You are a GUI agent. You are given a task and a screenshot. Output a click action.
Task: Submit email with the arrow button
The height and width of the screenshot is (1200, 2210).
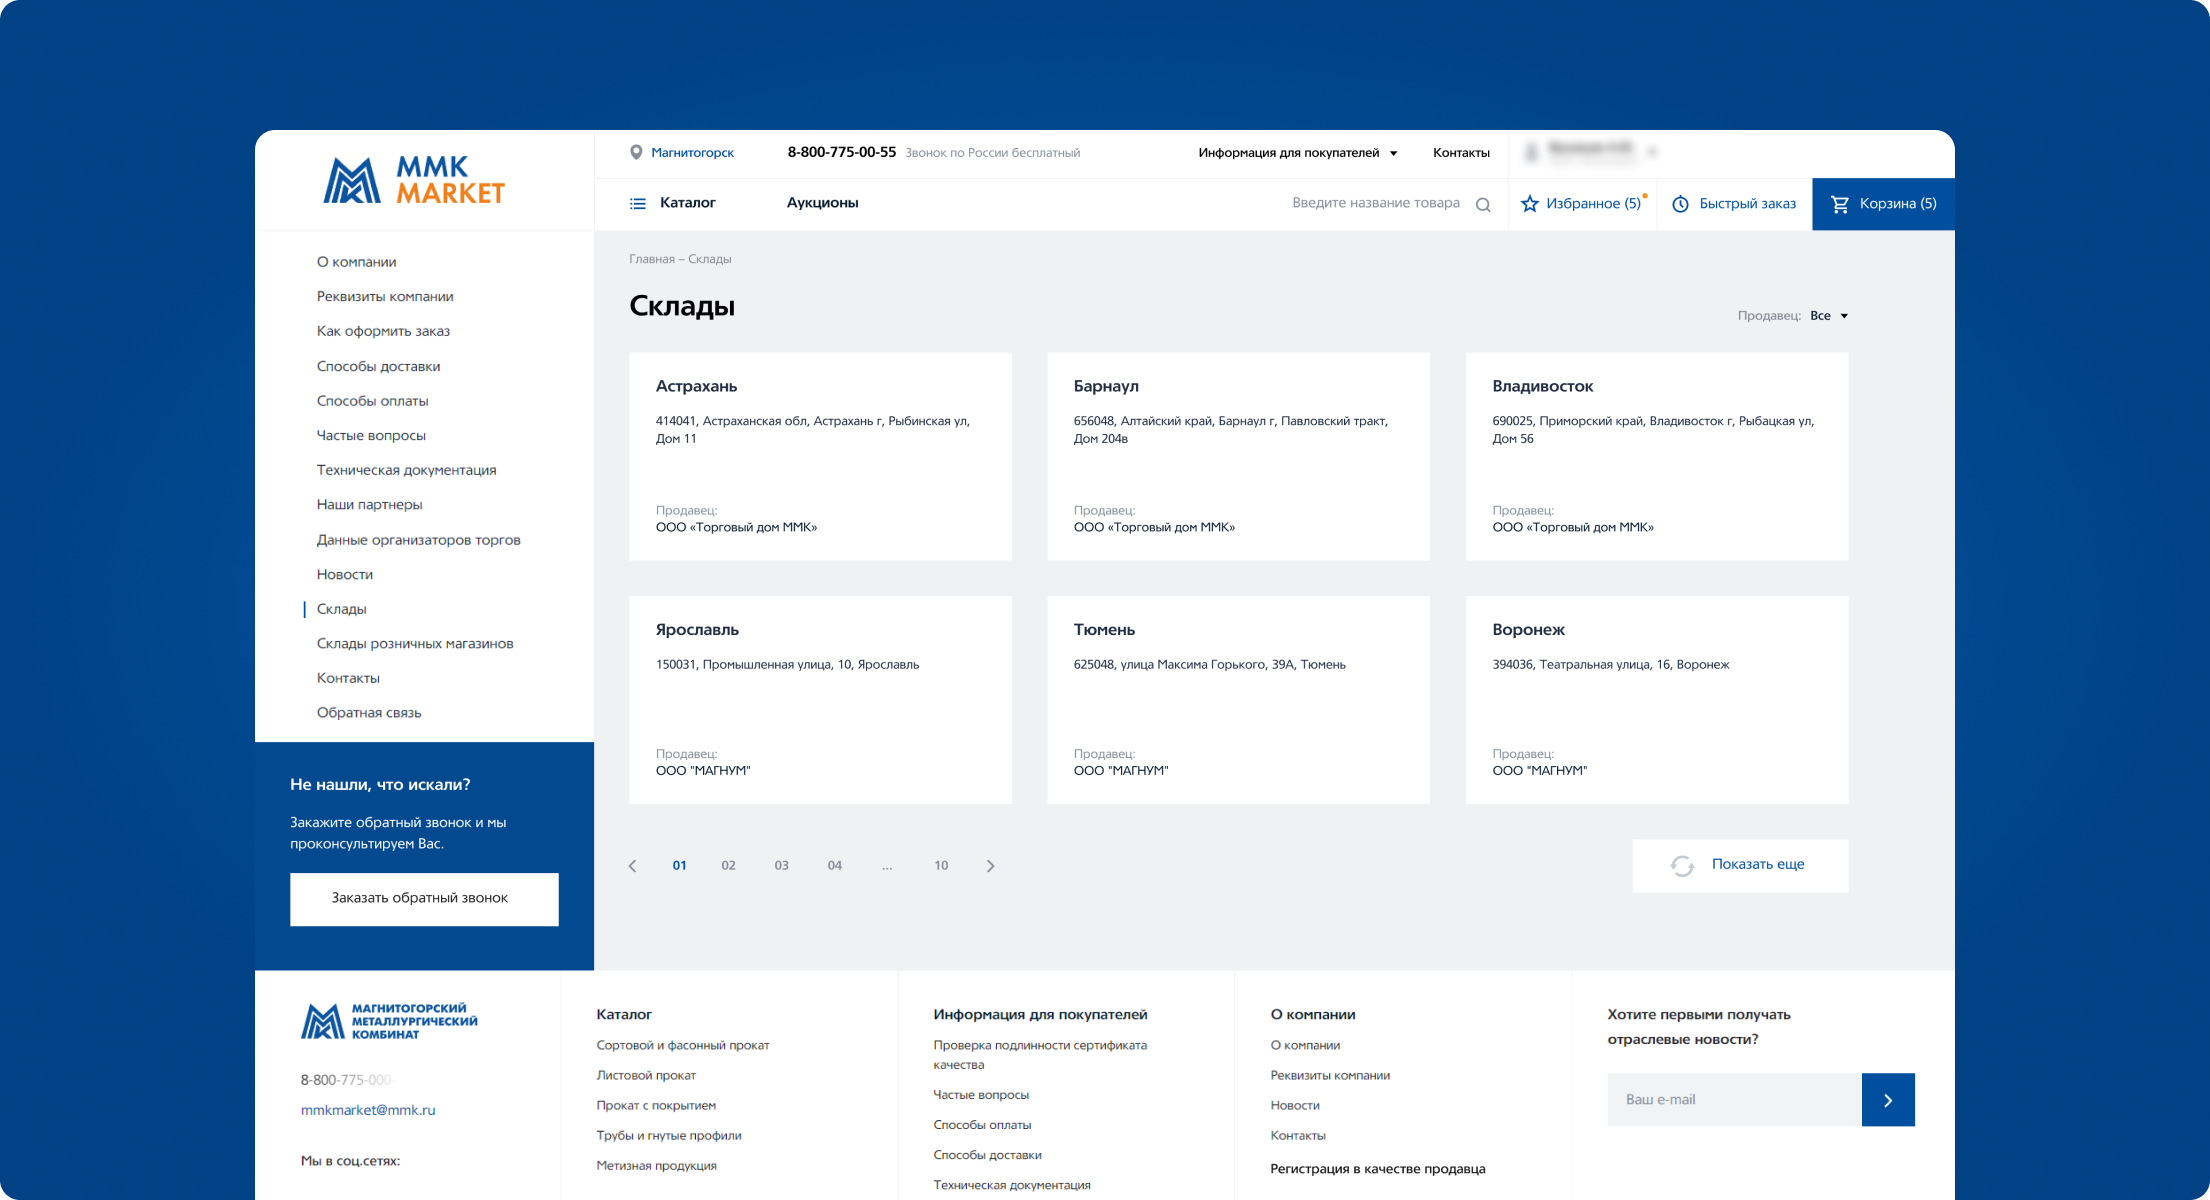tap(1887, 1100)
